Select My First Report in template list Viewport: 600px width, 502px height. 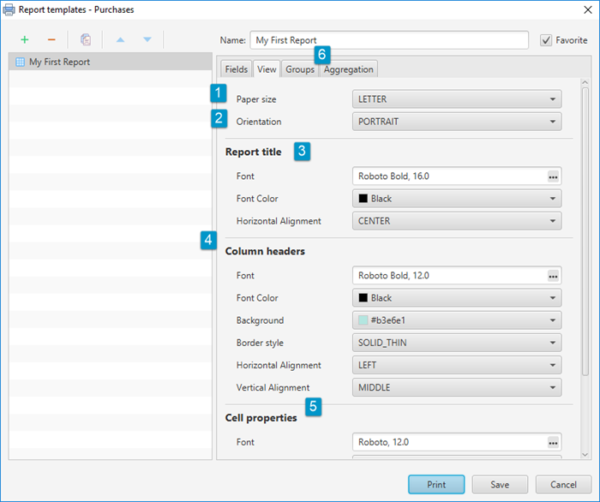pos(110,62)
